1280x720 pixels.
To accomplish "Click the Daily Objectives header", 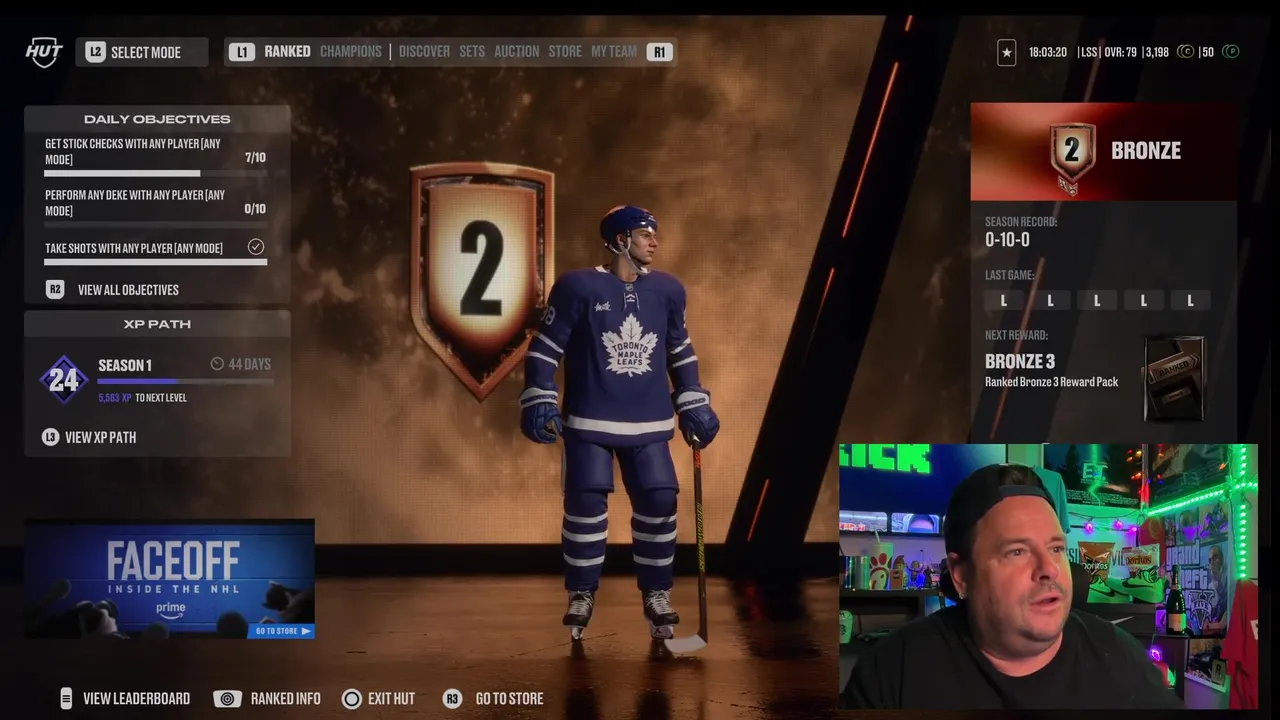I will point(157,119).
